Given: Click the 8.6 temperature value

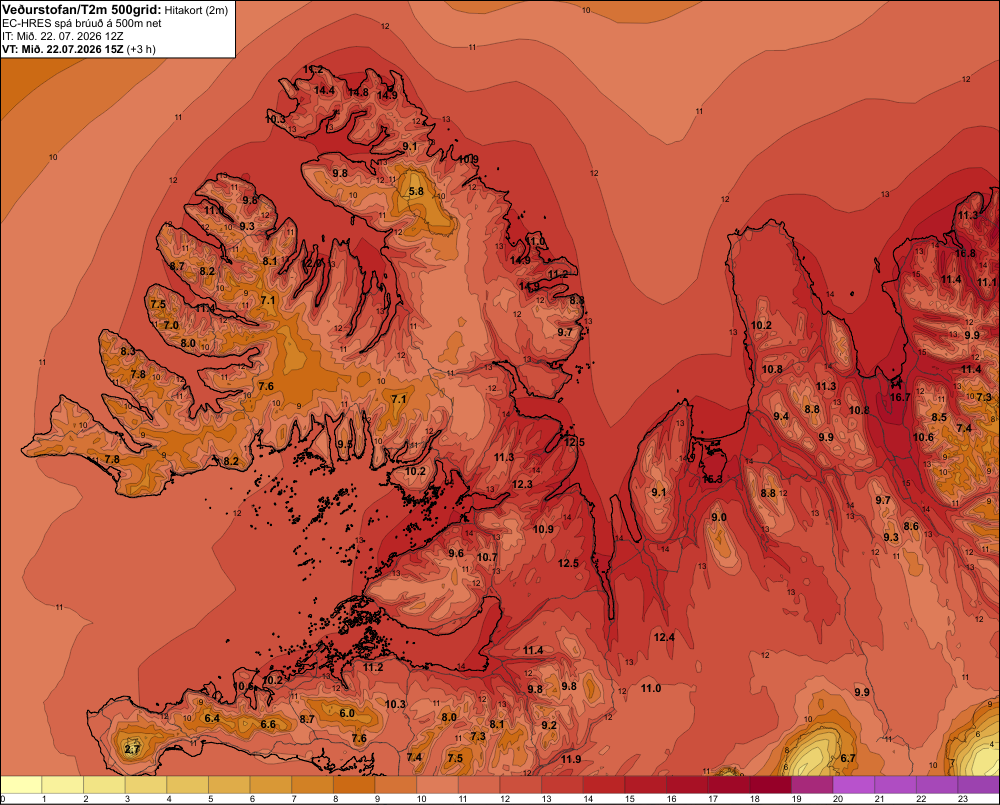Looking at the screenshot, I should [911, 526].
